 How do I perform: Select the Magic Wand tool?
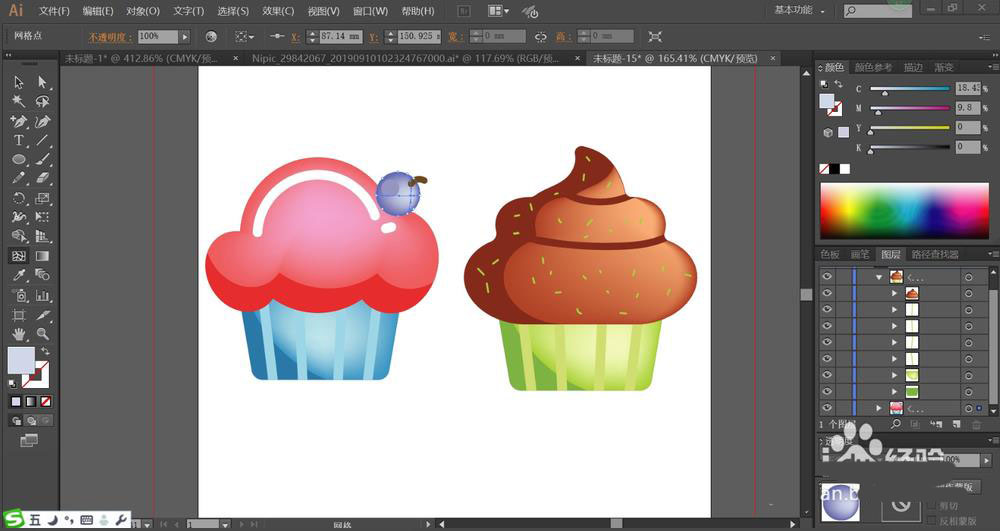tap(18, 101)
